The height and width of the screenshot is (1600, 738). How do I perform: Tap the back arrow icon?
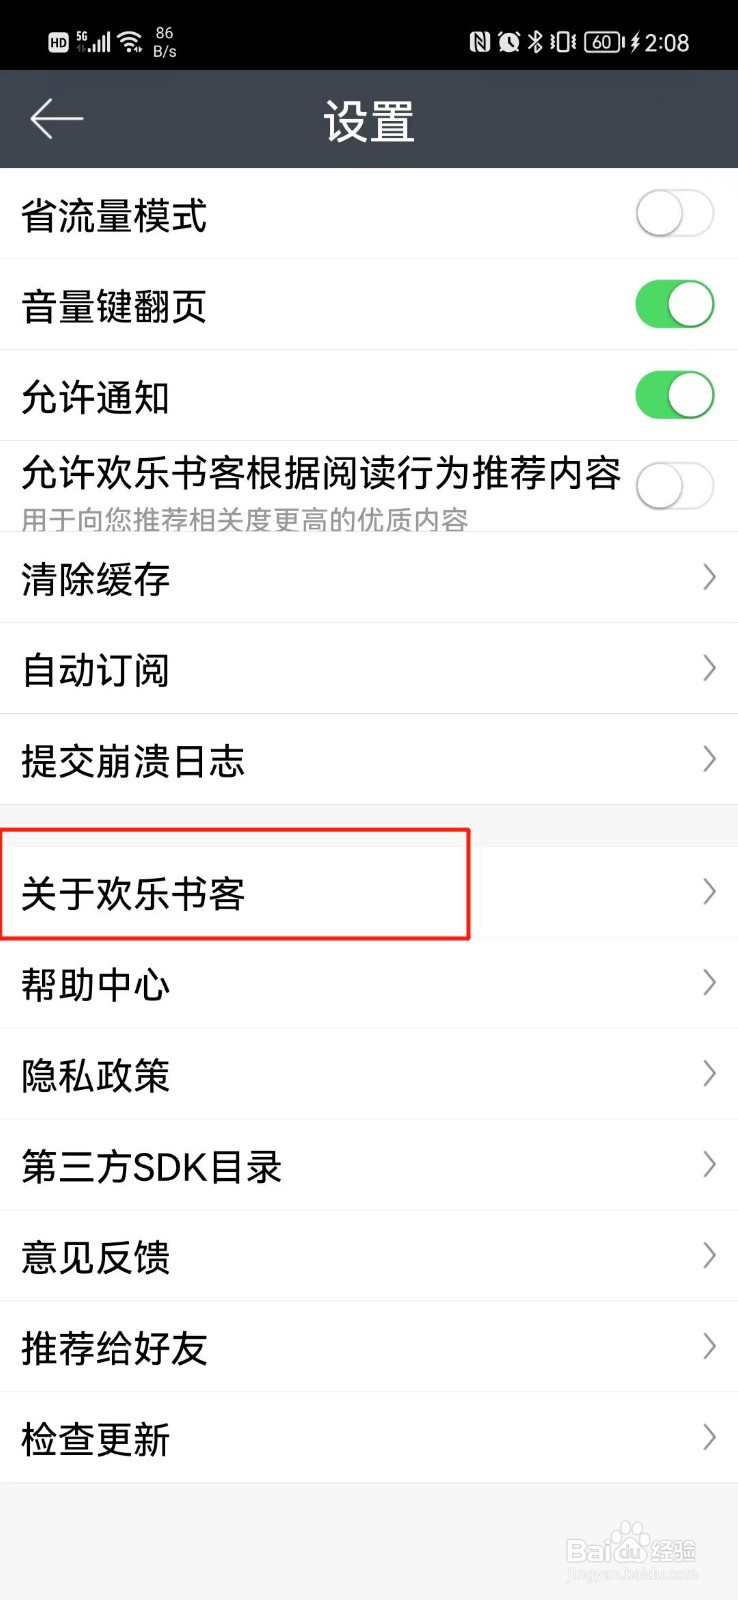(x=56, y=119)
